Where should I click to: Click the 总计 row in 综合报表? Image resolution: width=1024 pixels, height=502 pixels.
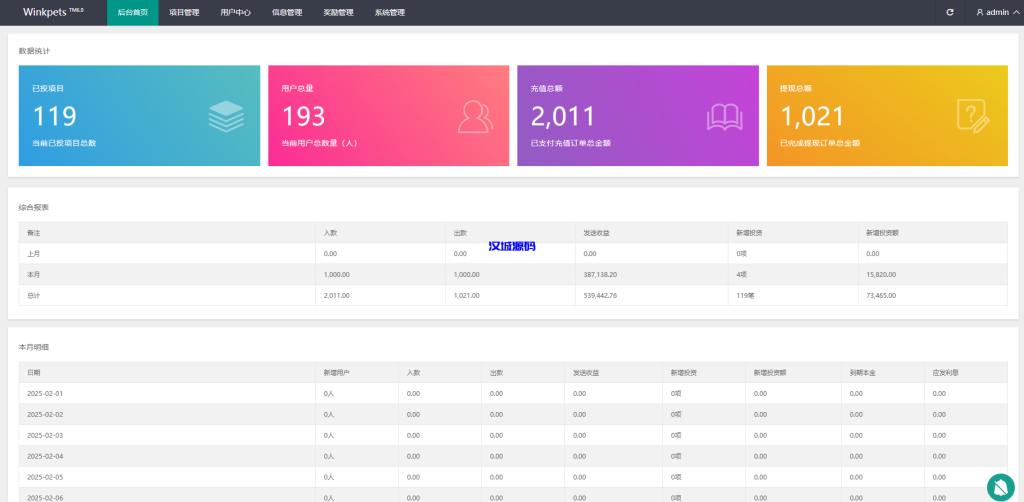tap(34, 295)
